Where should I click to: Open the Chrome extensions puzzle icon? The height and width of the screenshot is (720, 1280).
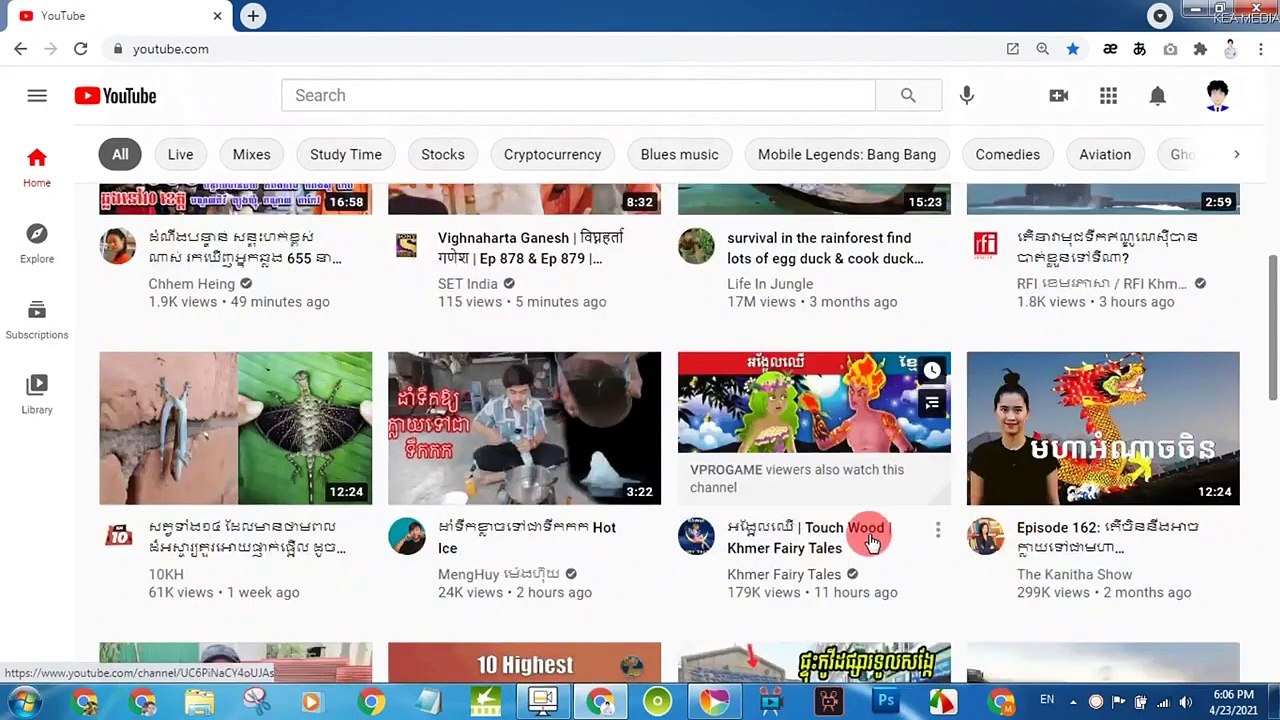[x=1200, y=49]
